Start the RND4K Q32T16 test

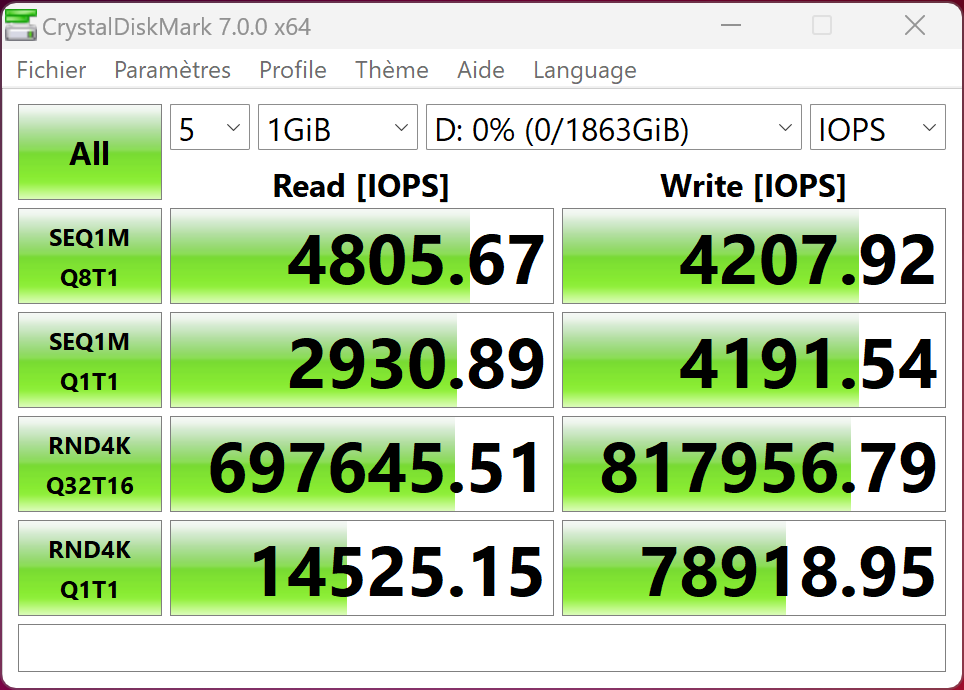[90, 464]
